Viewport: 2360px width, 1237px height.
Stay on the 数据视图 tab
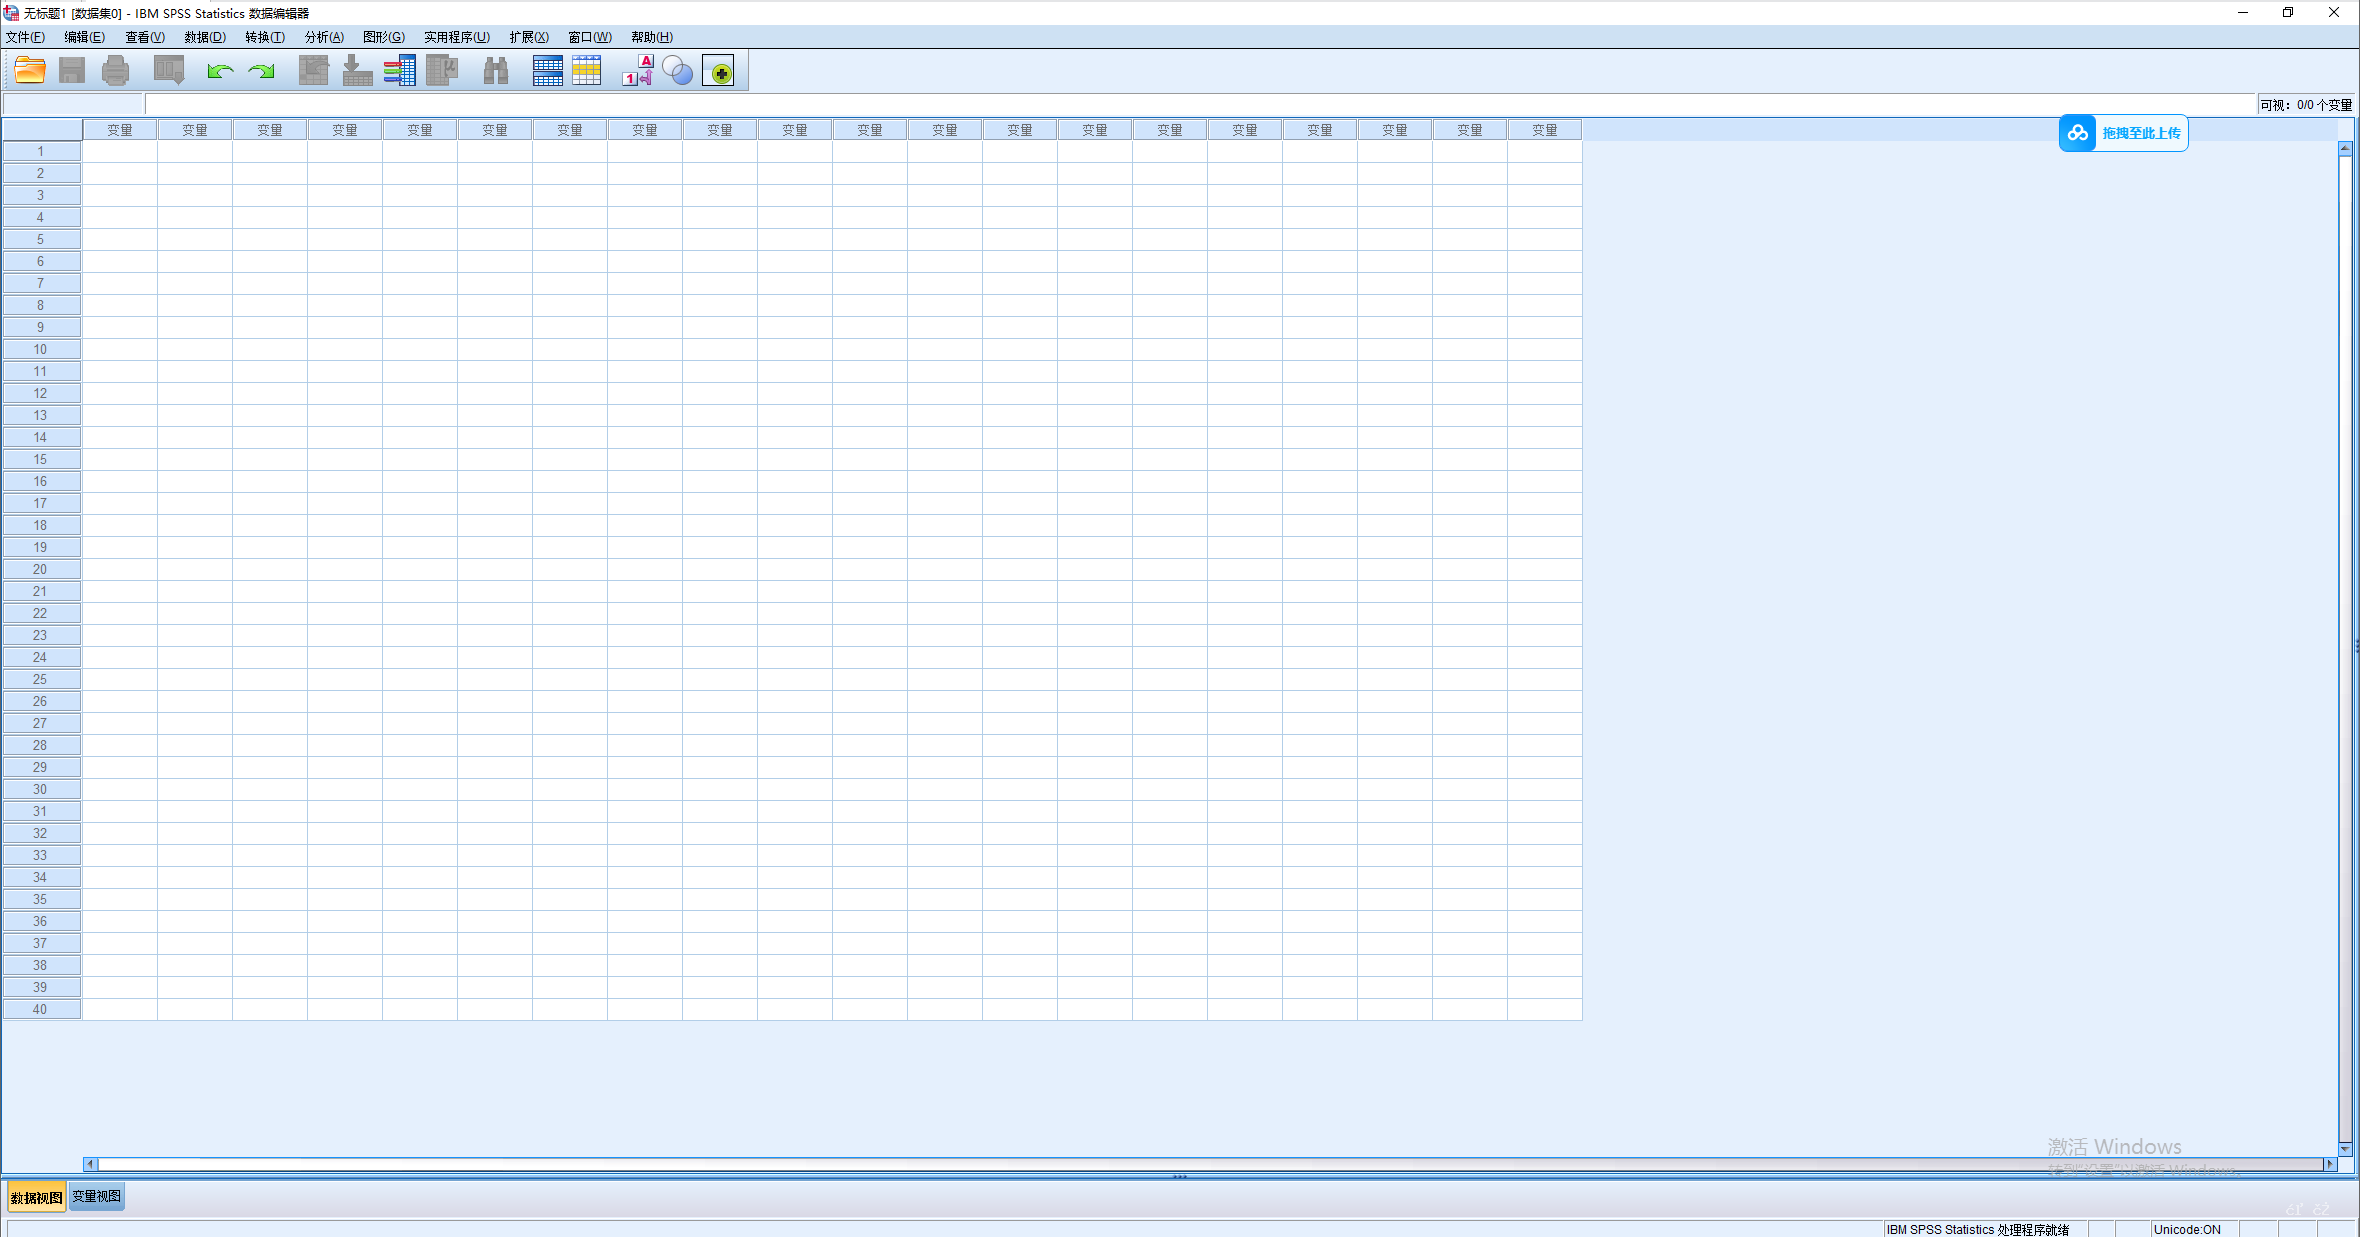click(35, 1196)
